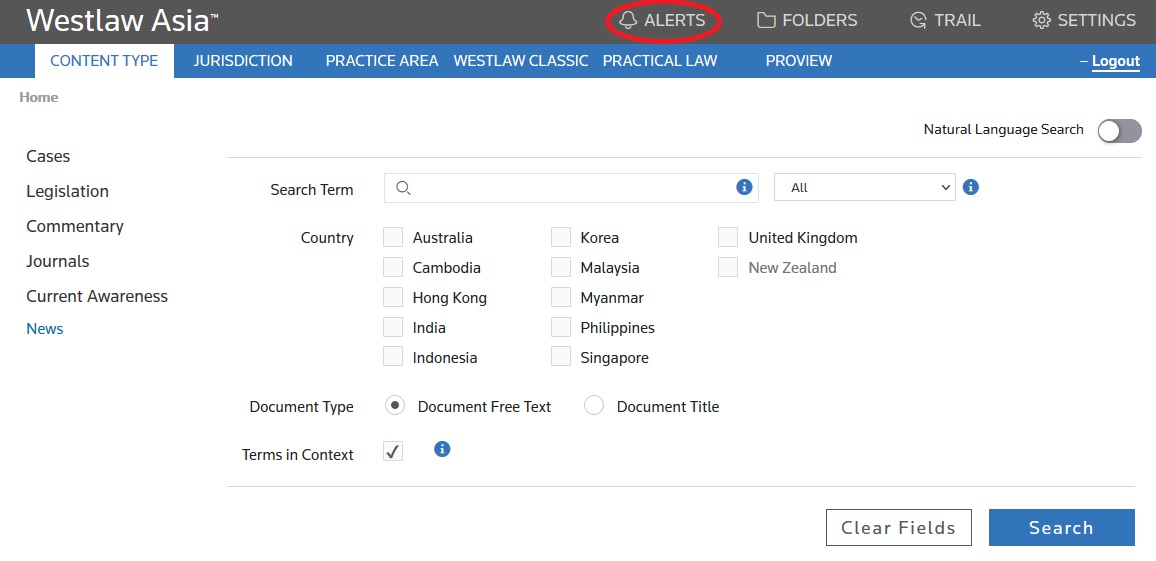Select the Myanmar checkbox
Screen dimensions: 1156x561
pos(561,297)
